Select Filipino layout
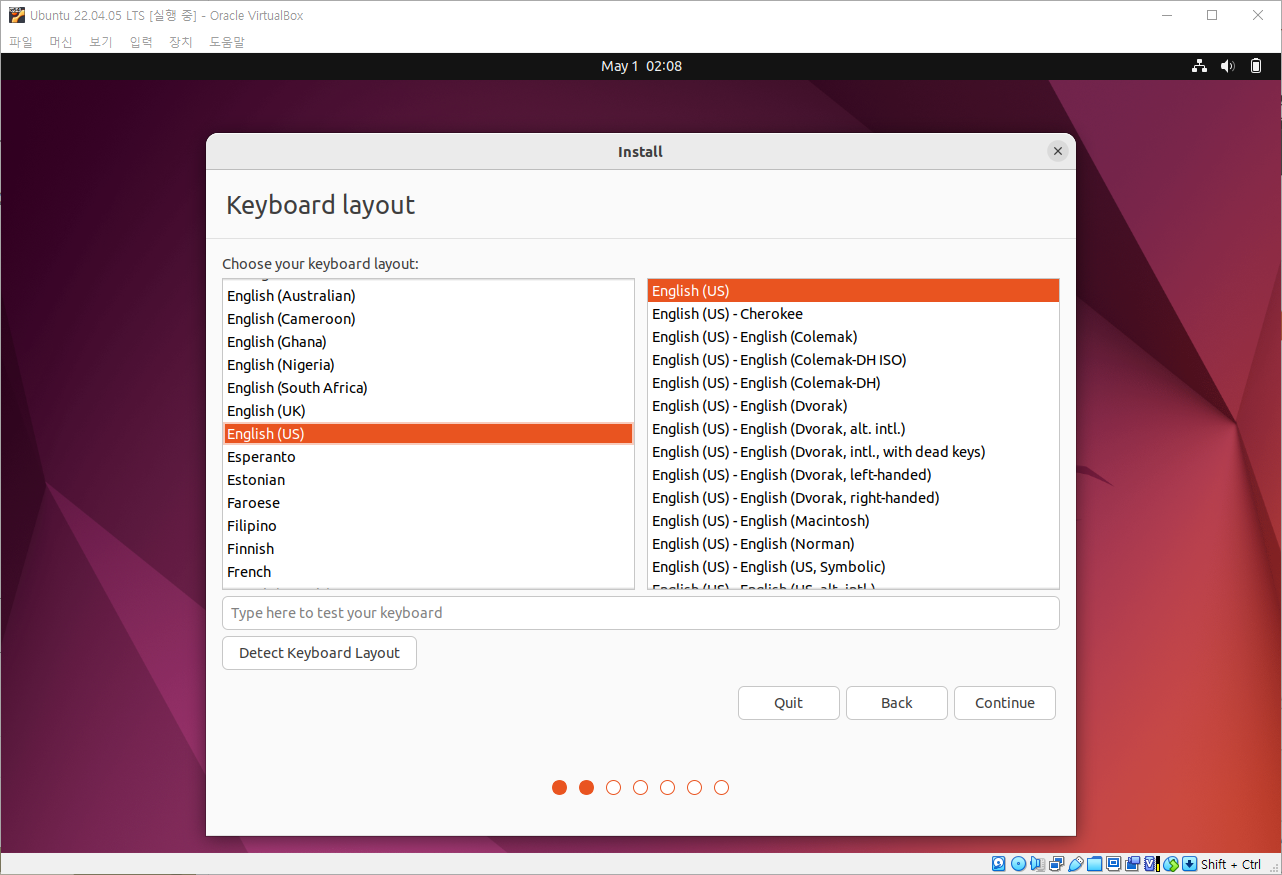1282x875 pixels. click(x=428, y=526)
